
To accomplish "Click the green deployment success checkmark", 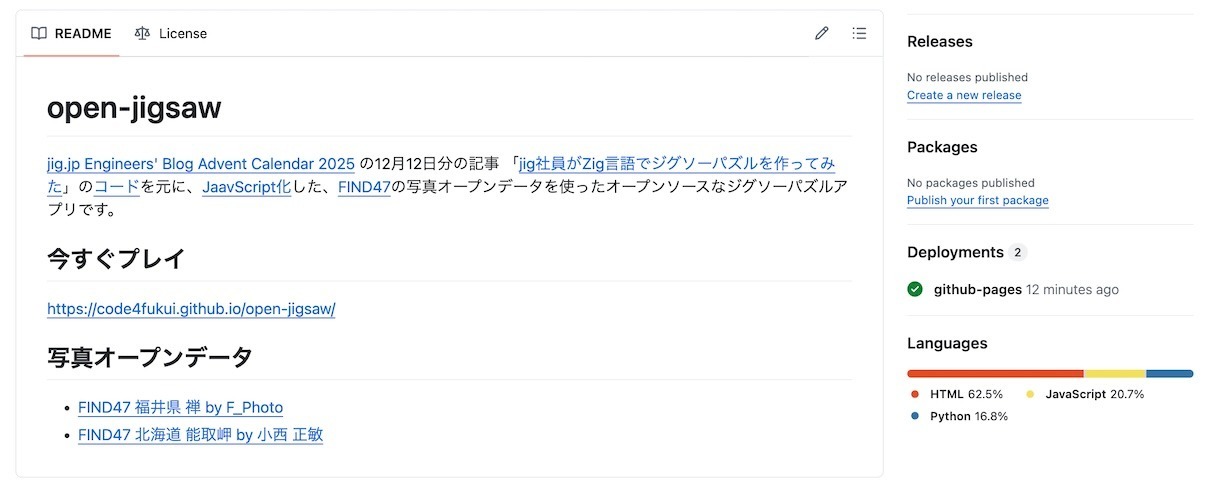I will 915,289.
